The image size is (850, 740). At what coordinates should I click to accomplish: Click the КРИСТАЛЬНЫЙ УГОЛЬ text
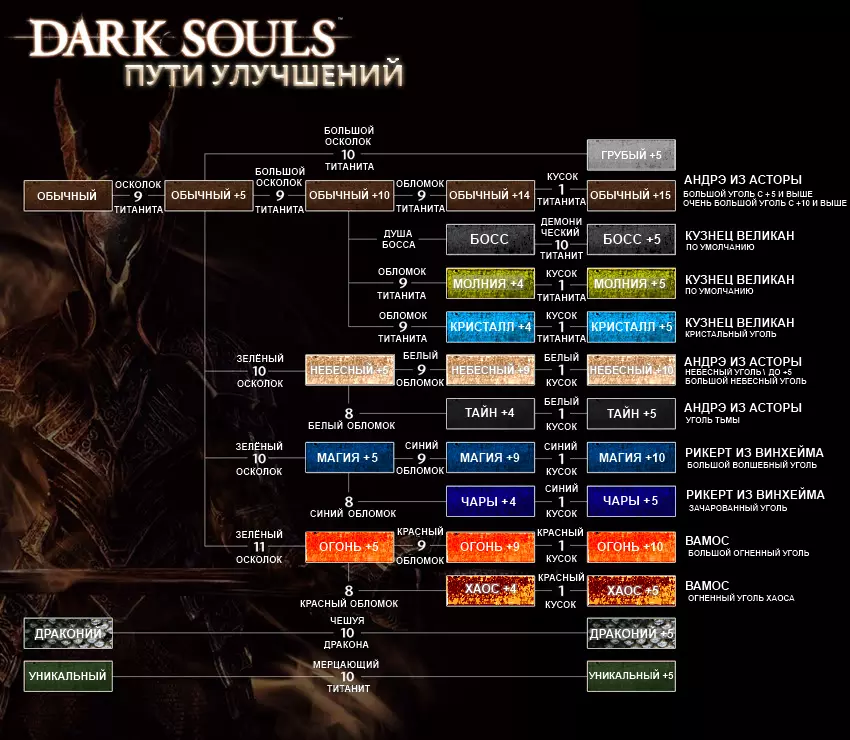731,334
